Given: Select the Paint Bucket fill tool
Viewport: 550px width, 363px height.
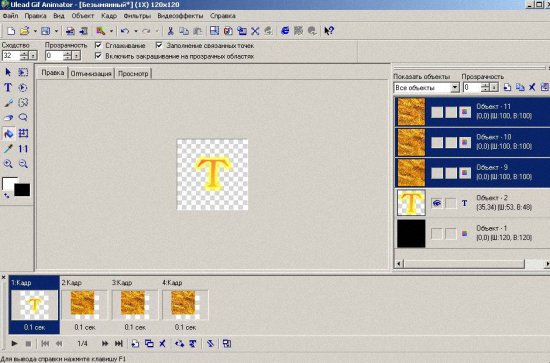Looking at the screenshot, I should pyautogui.click(x=8, y=133).
